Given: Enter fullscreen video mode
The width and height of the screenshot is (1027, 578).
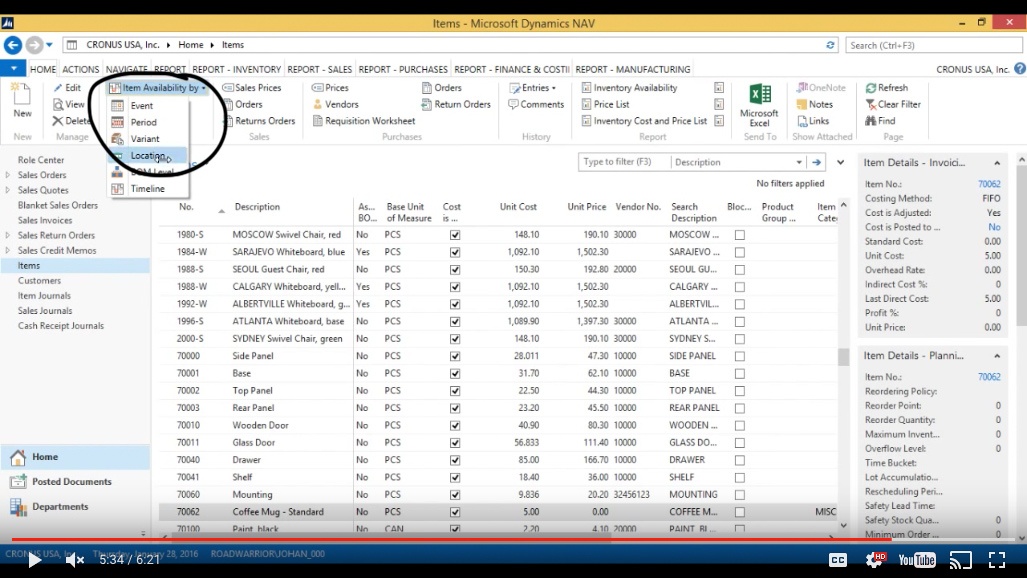Looking at the screenshot, I should [x=997, y=560].
